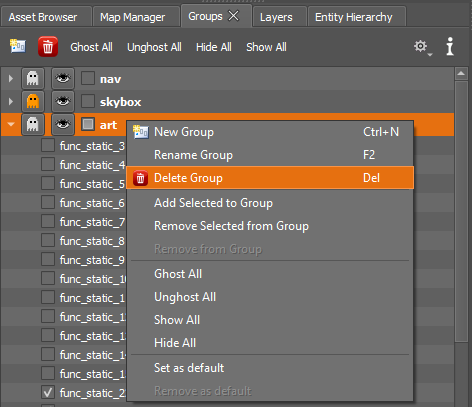Check the skybox group checkbox
This screenshot has height=407, width=472.
pos(88,101)
